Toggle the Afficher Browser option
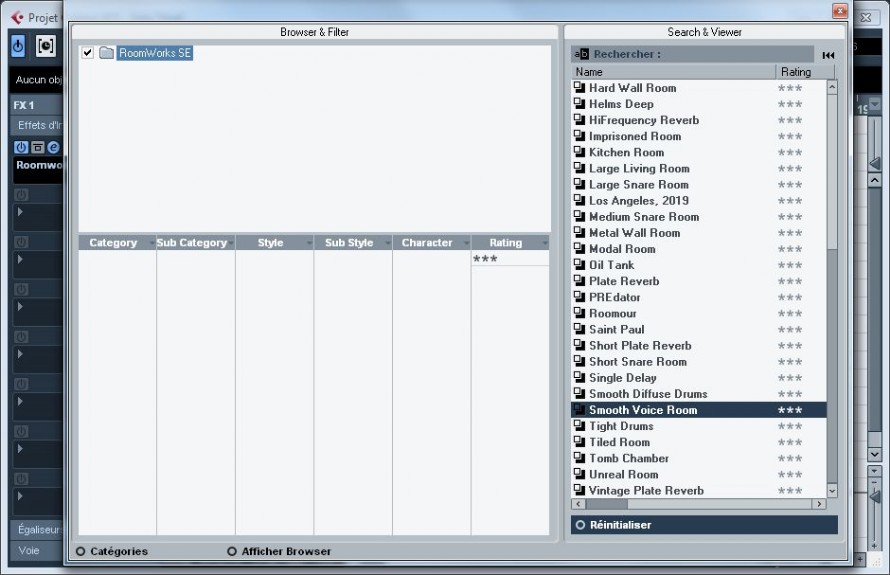The image size is (890, 575). [x=232, y=551]
